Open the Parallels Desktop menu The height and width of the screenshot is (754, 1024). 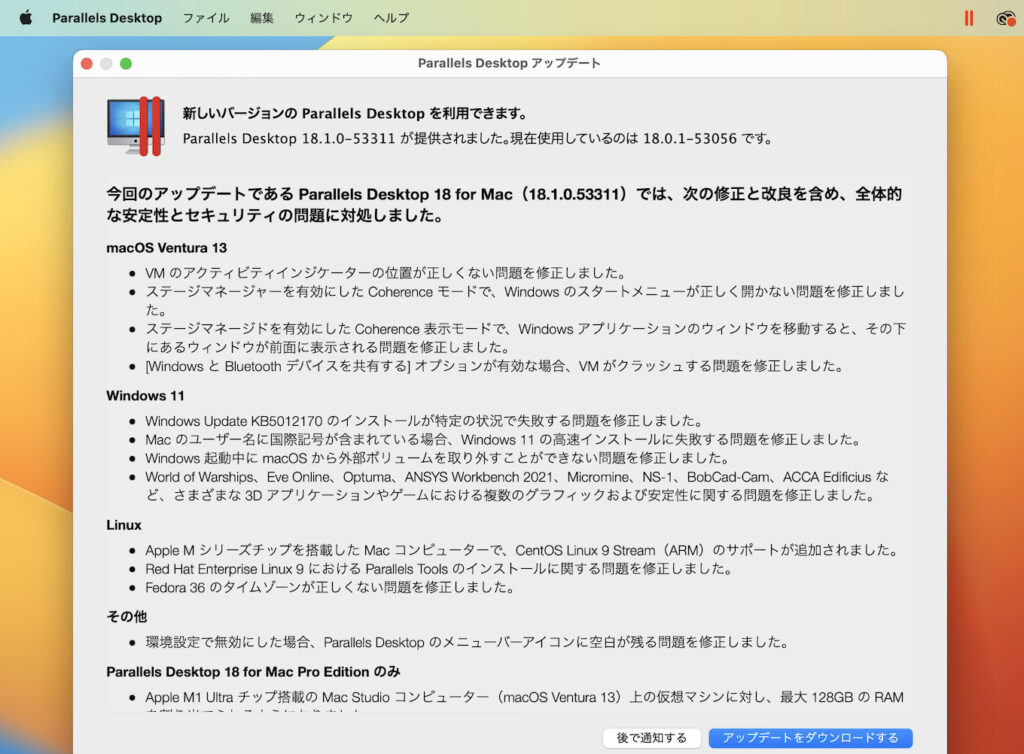(107, 18)
